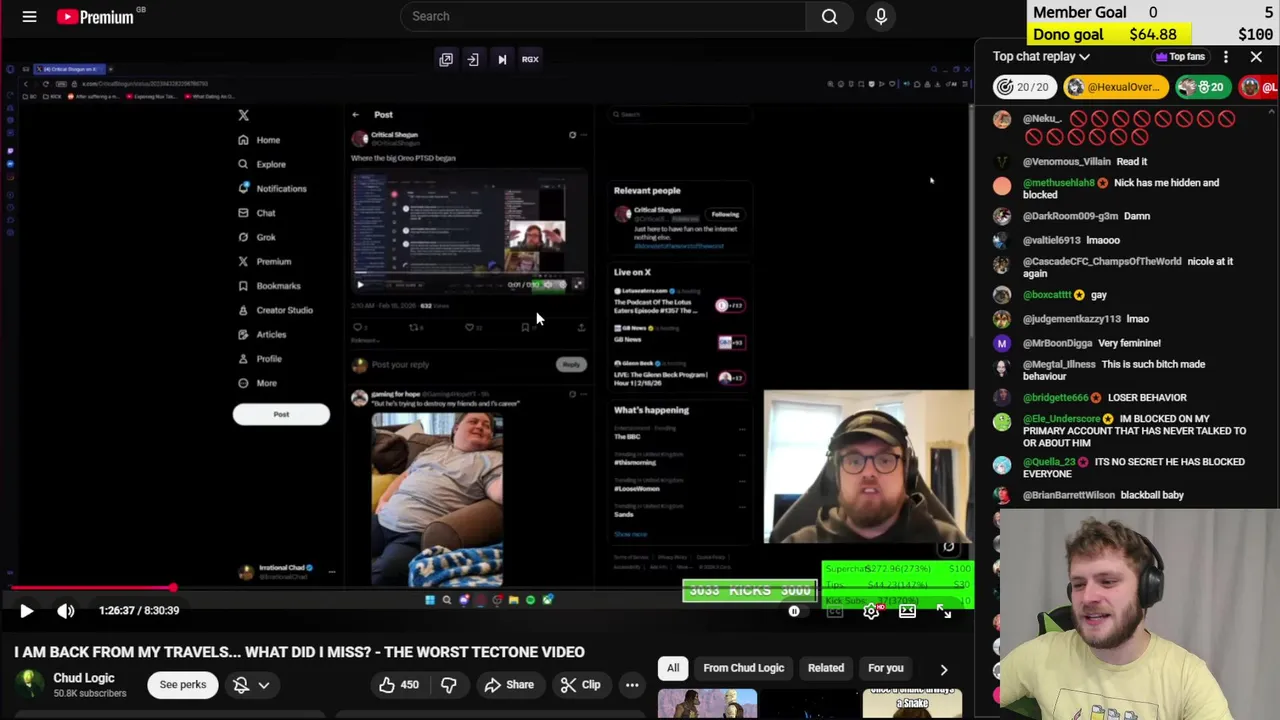
Task: Open @HexualOver chat ticker chip
Action: click(x=1115, y=87)
